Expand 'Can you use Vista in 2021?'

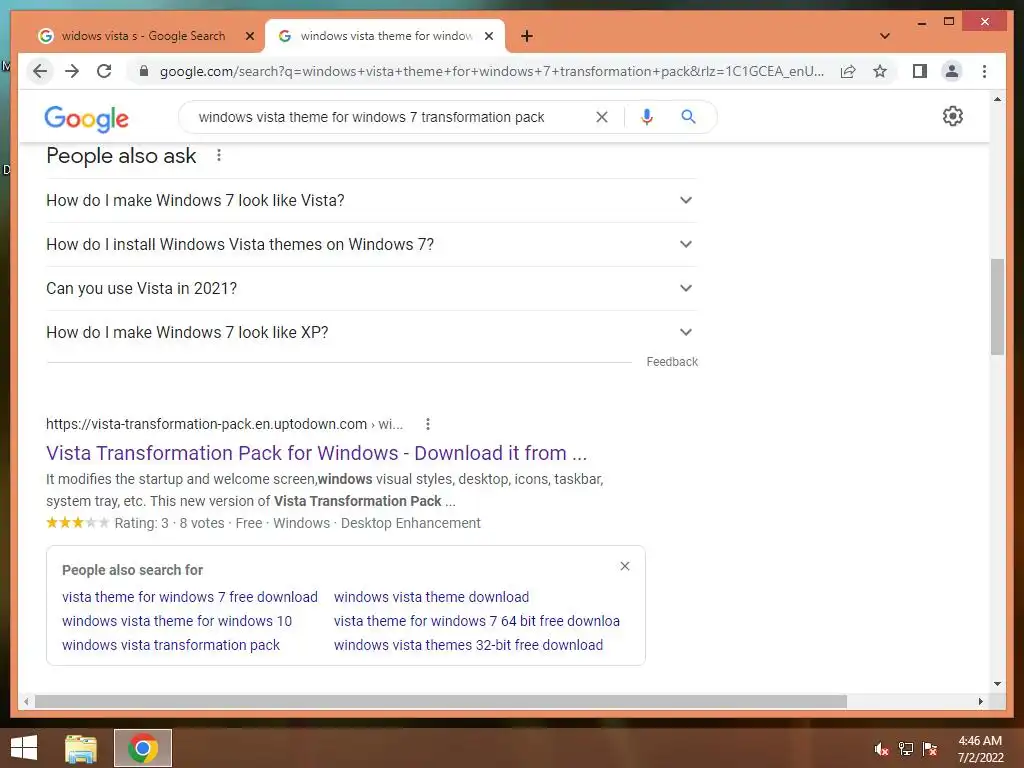pos(371,288)
